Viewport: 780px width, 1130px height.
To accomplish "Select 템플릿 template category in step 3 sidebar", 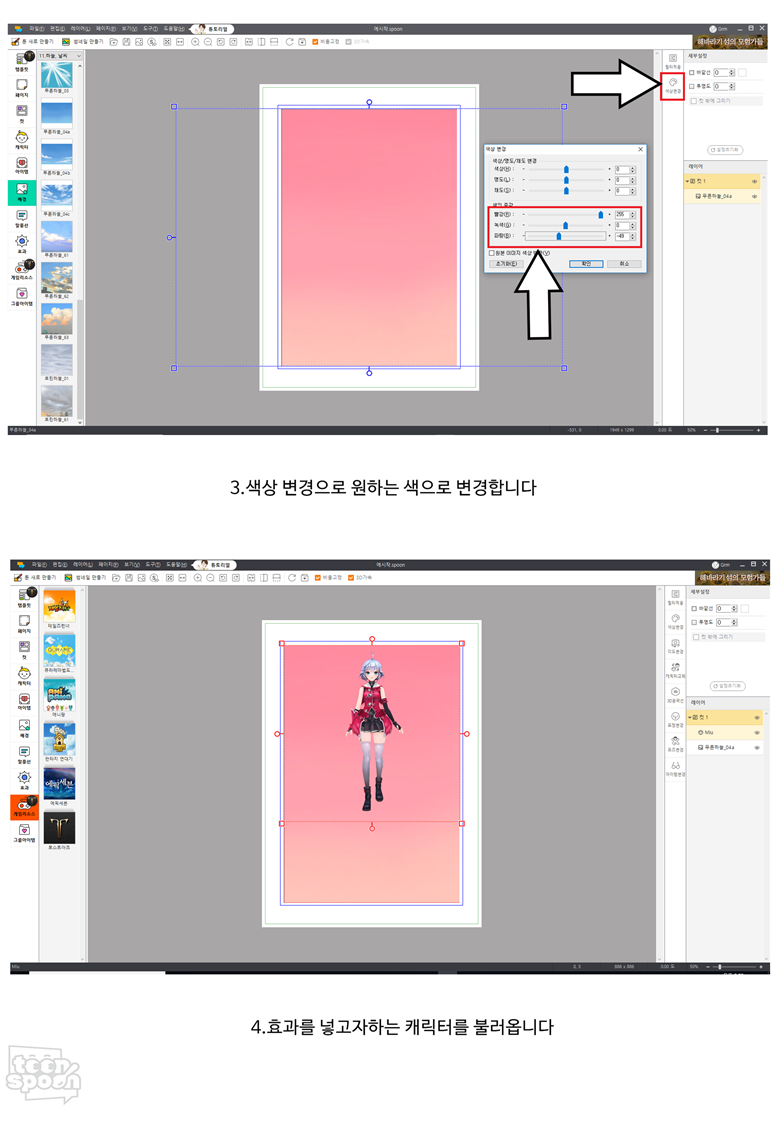I will tap(22, 62).
